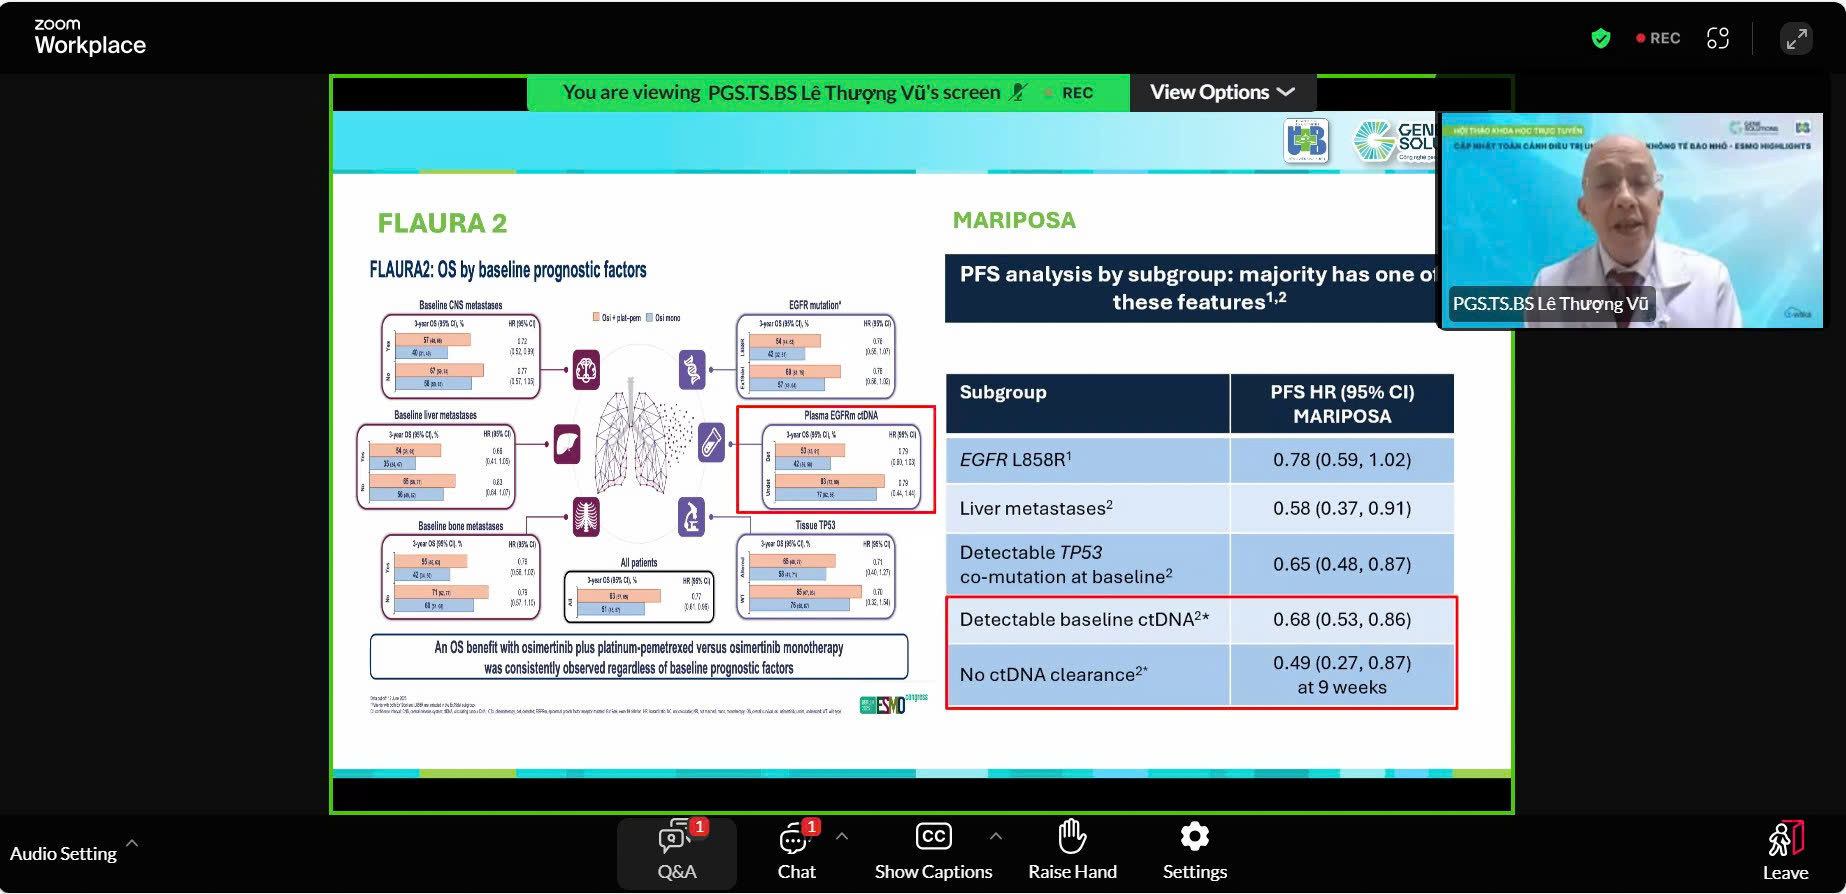Expand Audio Setting options arrow
This screenshot has height=894, width=1846.
point(132,843)
